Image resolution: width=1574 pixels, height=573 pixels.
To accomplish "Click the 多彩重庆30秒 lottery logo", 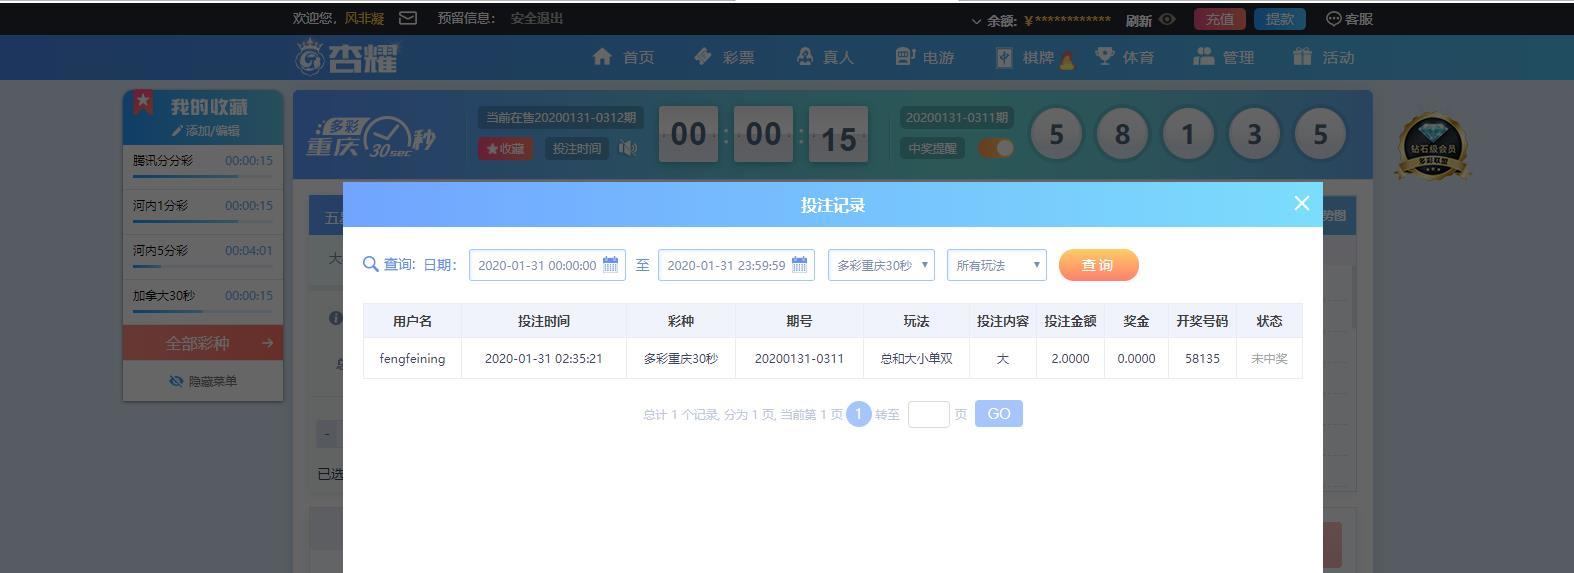I will click(371, 136).
